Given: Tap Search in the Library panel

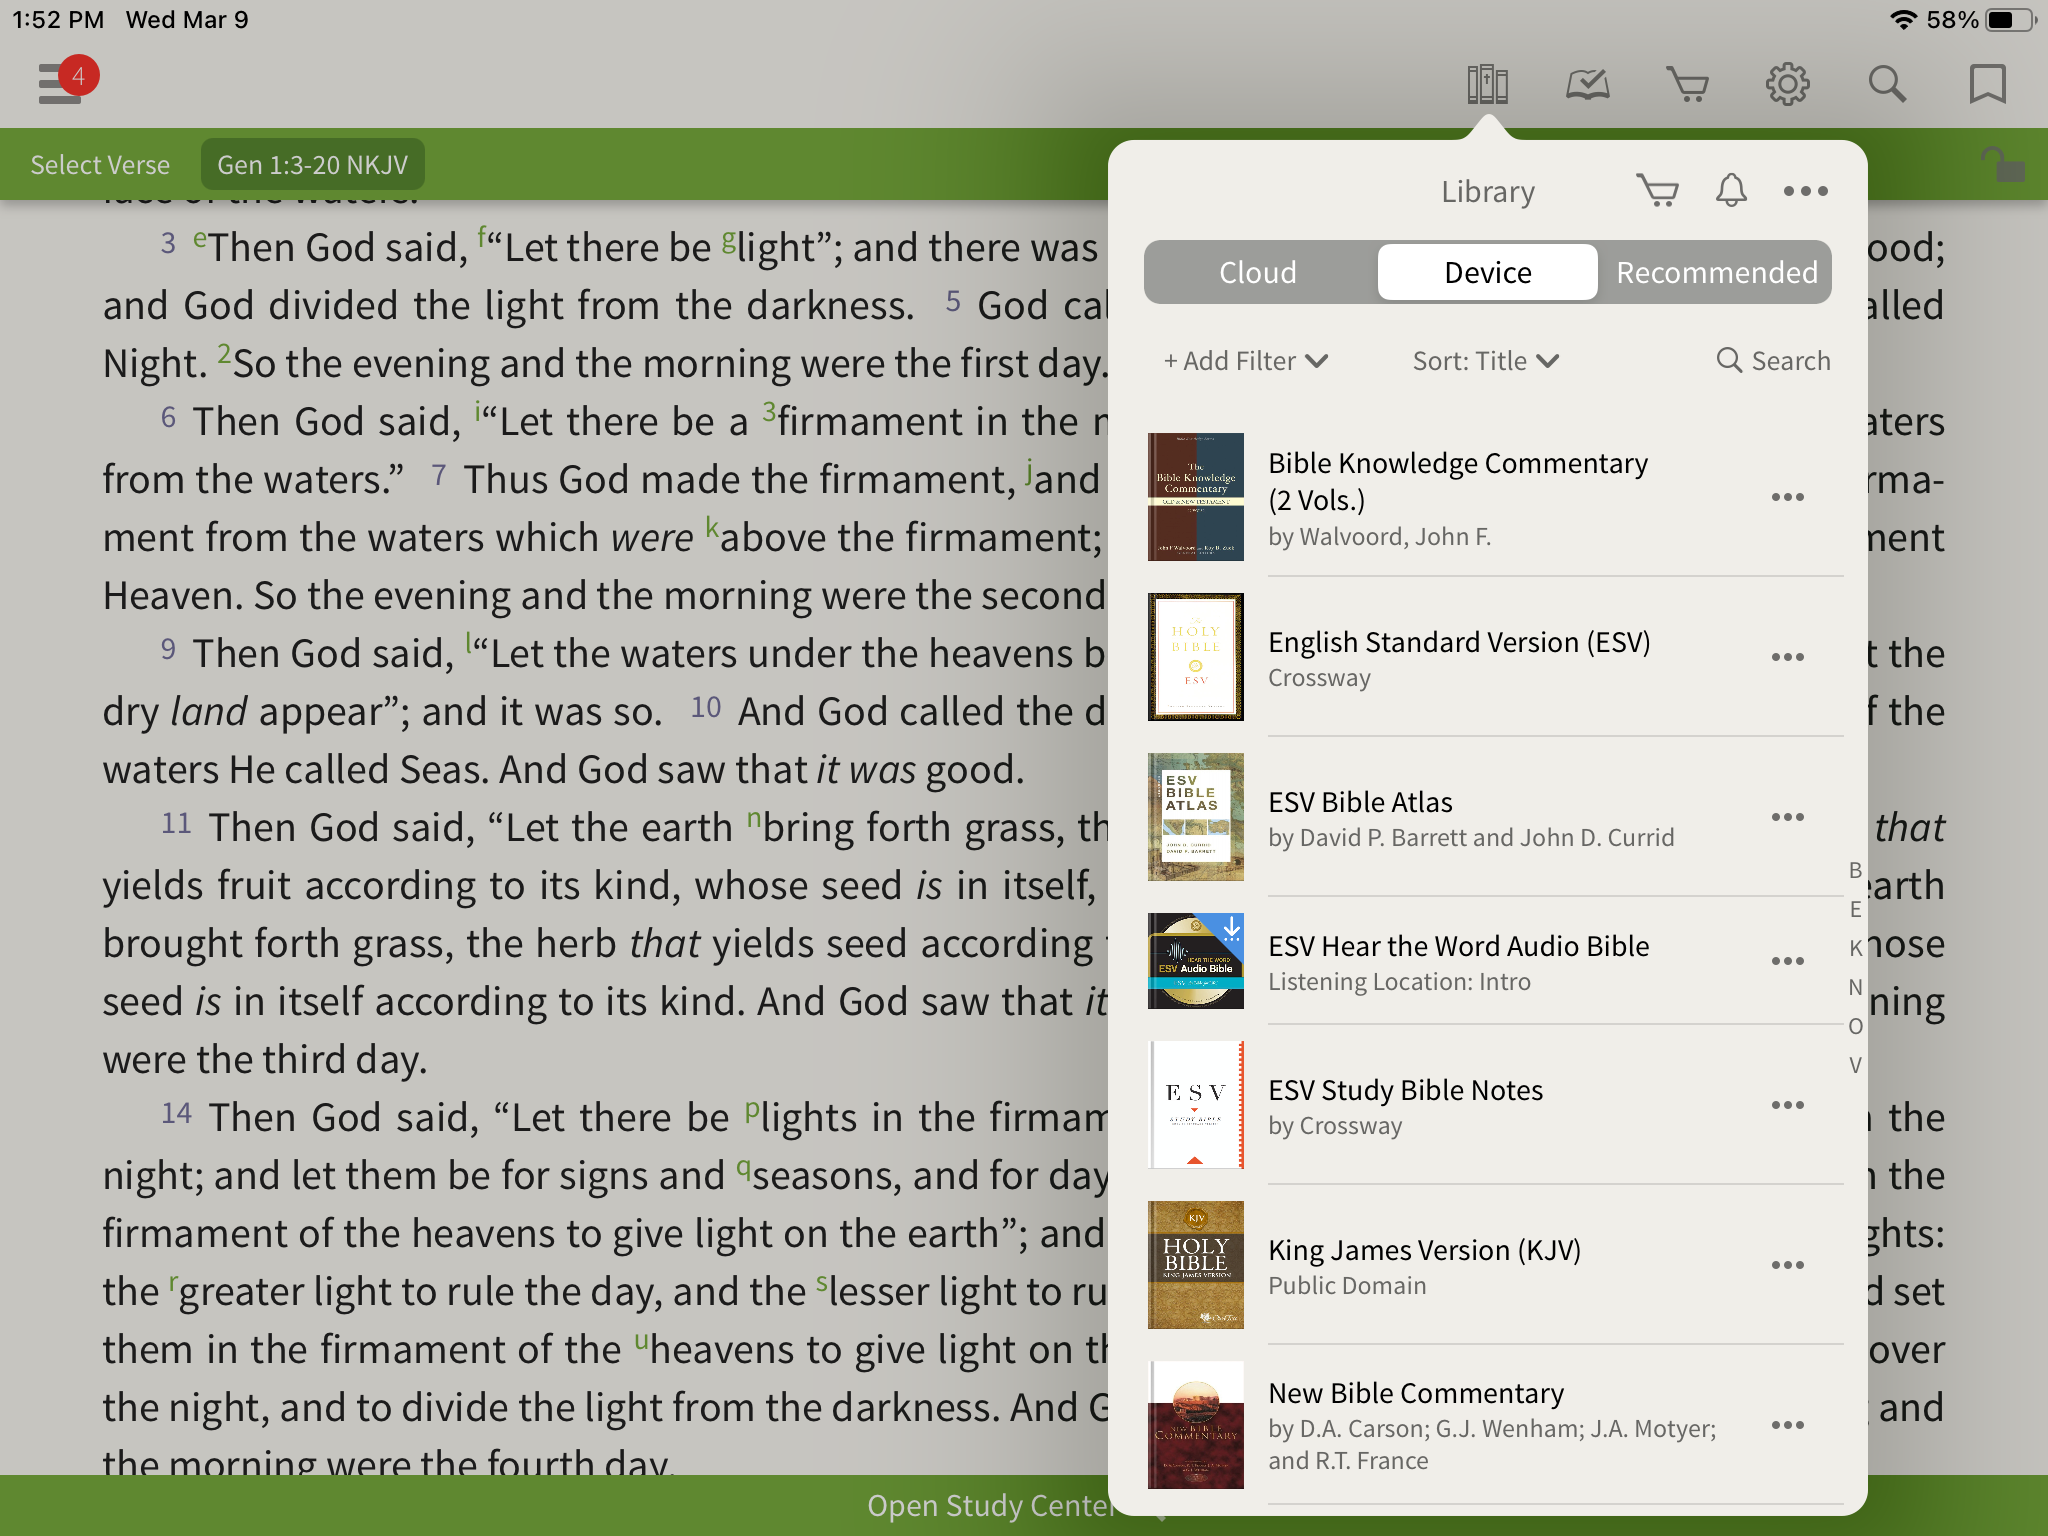Looking at the screenshot, I should pos(1773,361).
